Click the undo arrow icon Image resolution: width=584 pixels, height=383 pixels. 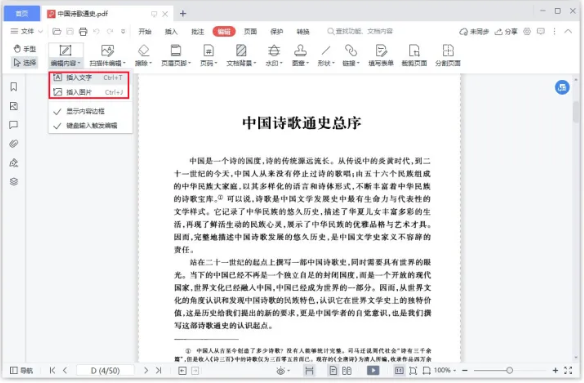pos(96,32)
